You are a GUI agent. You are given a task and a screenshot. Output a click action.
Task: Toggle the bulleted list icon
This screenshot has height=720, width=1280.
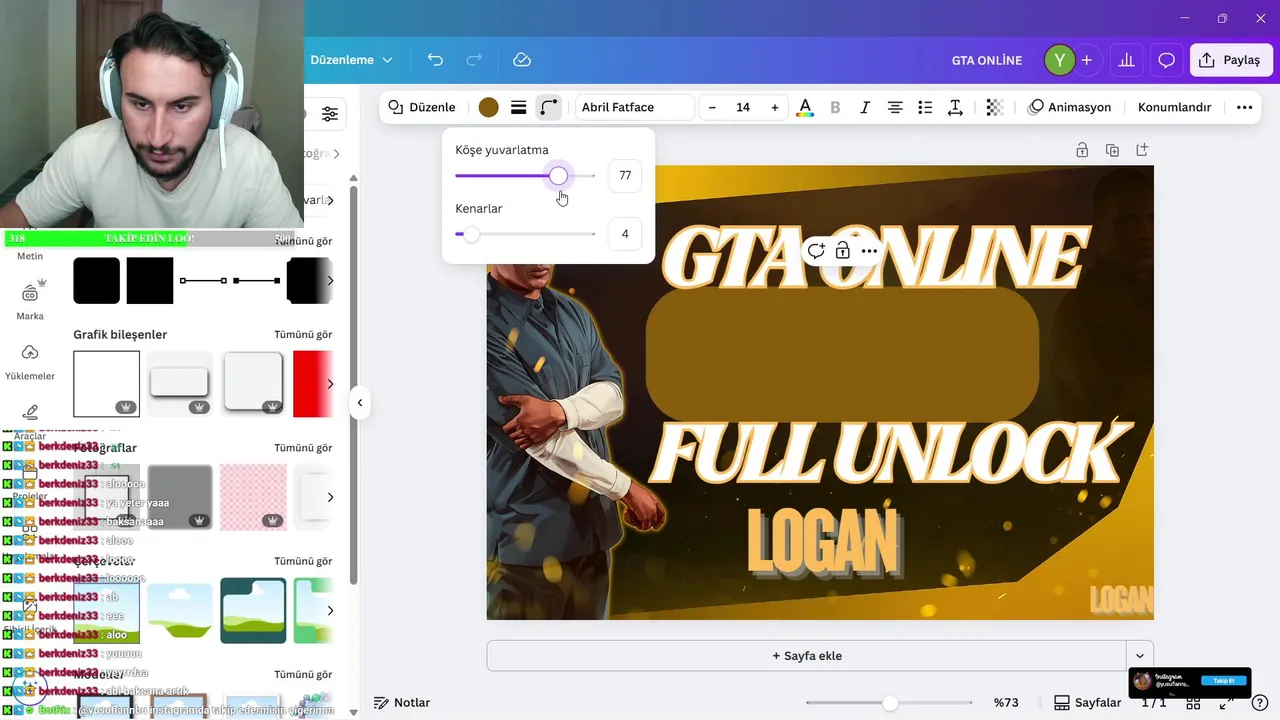click(925, 107)
